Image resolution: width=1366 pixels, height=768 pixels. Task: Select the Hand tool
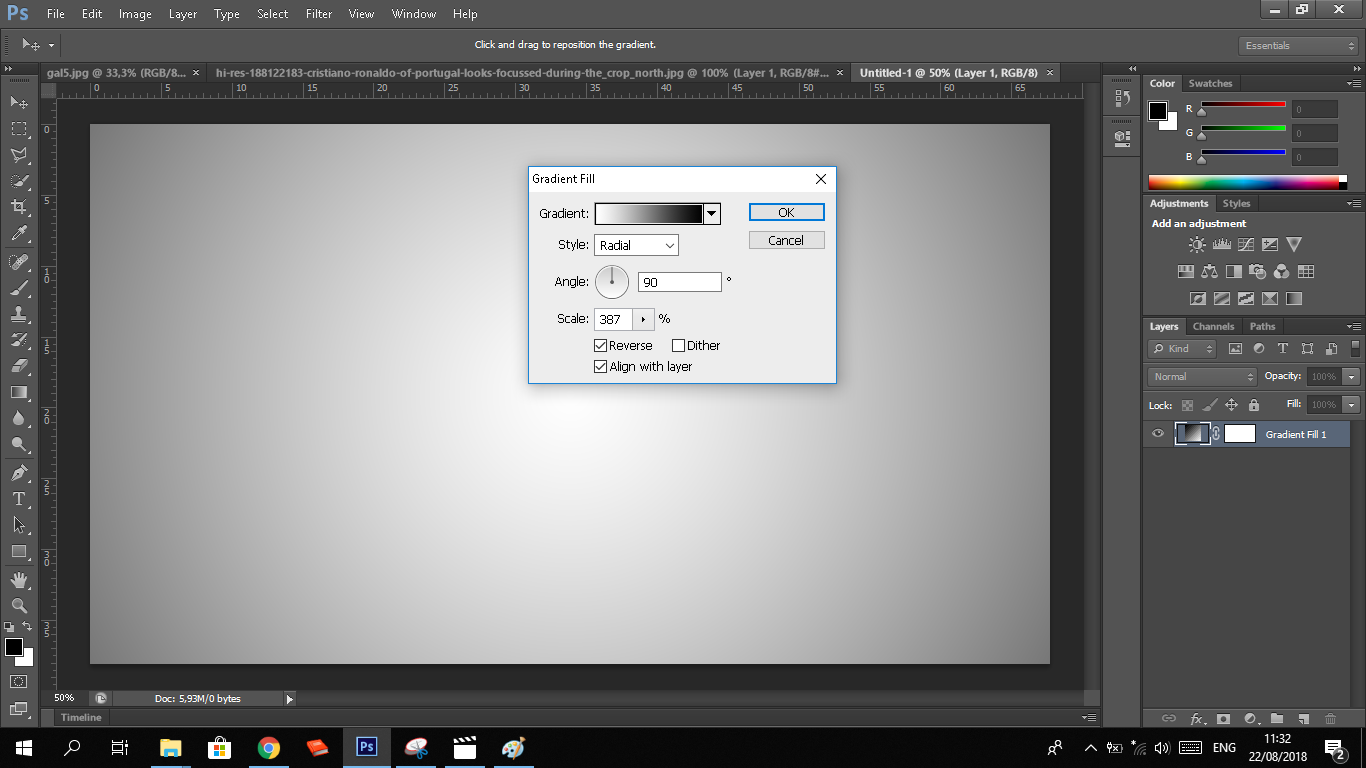click(x=19, y=580)
